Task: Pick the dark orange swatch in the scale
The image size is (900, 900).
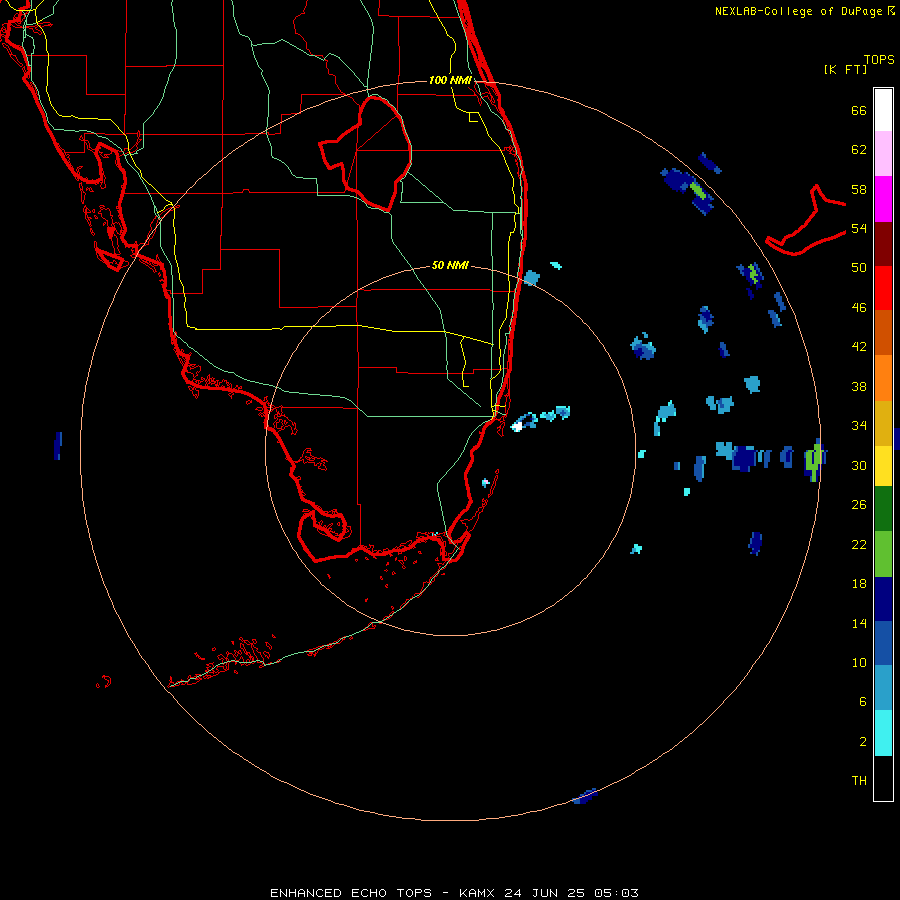Action: tap(883, 332)
